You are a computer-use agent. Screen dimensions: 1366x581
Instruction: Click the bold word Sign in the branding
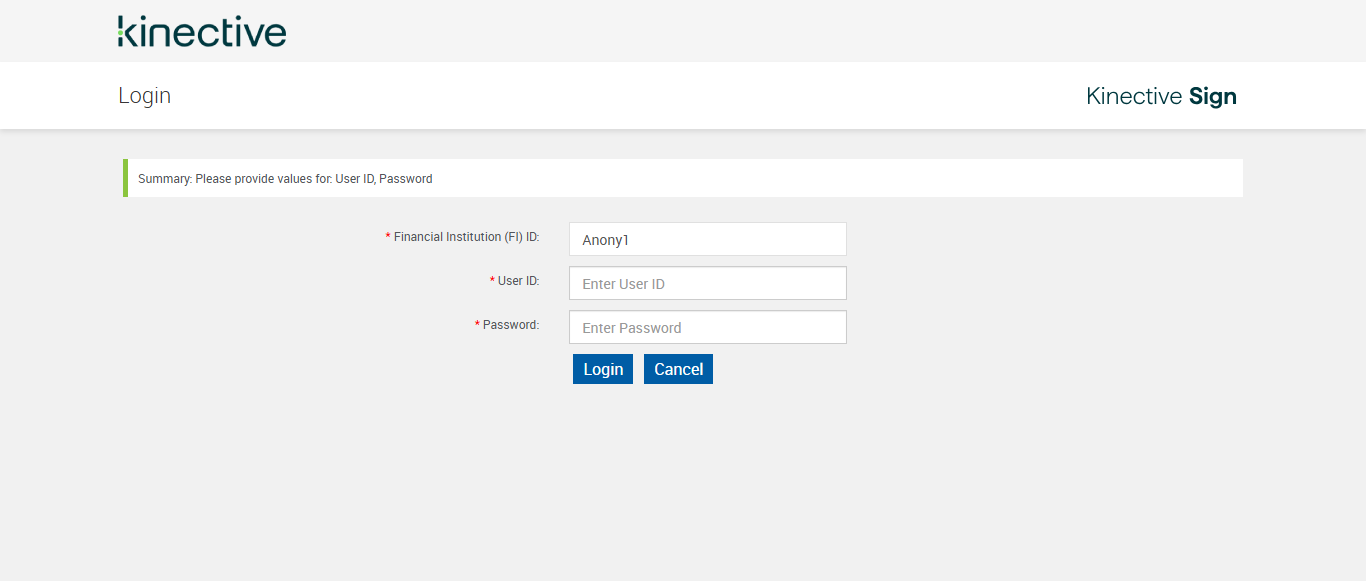point(1213,96)
